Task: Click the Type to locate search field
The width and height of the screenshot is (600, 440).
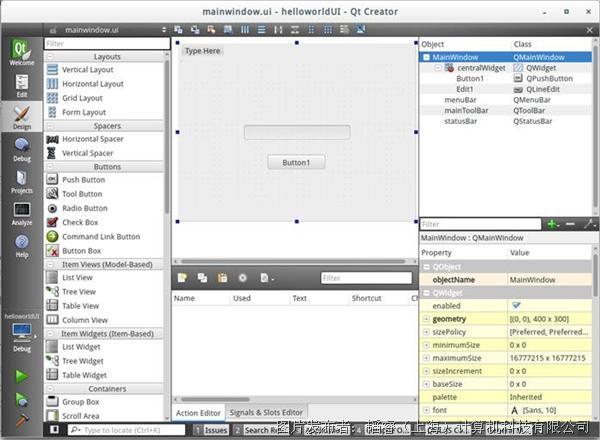Action: click(x=126, y=430)
